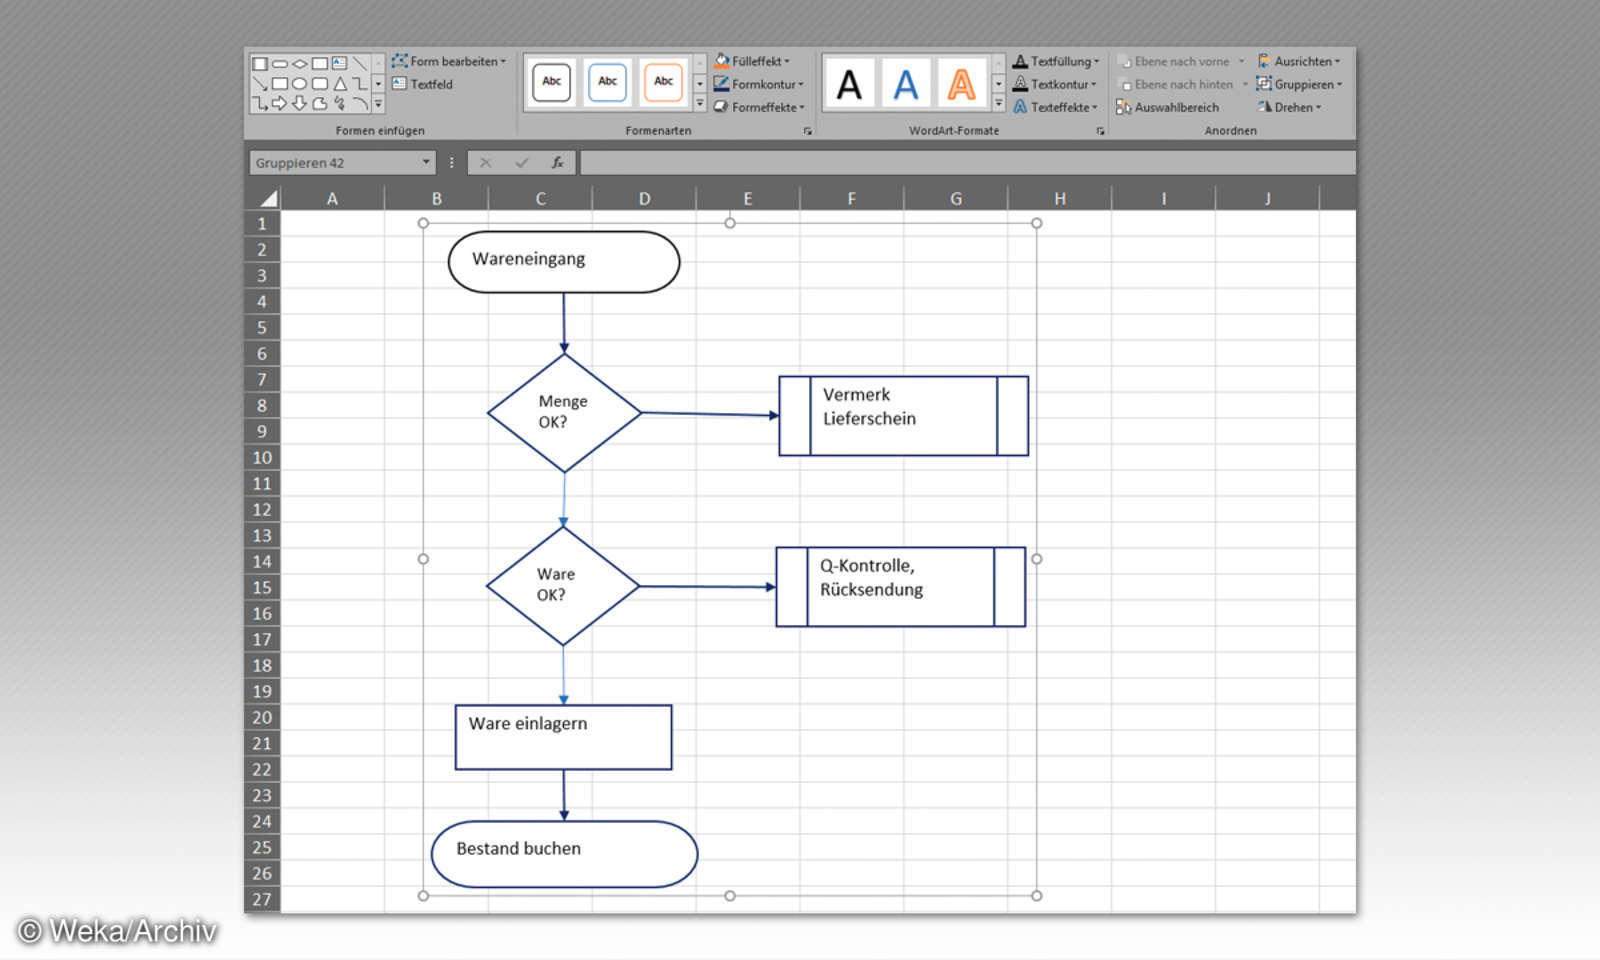Screen dimensions: 1600x960
Task: Select the orange WordArt style A
Action: (x=960, y=84)
